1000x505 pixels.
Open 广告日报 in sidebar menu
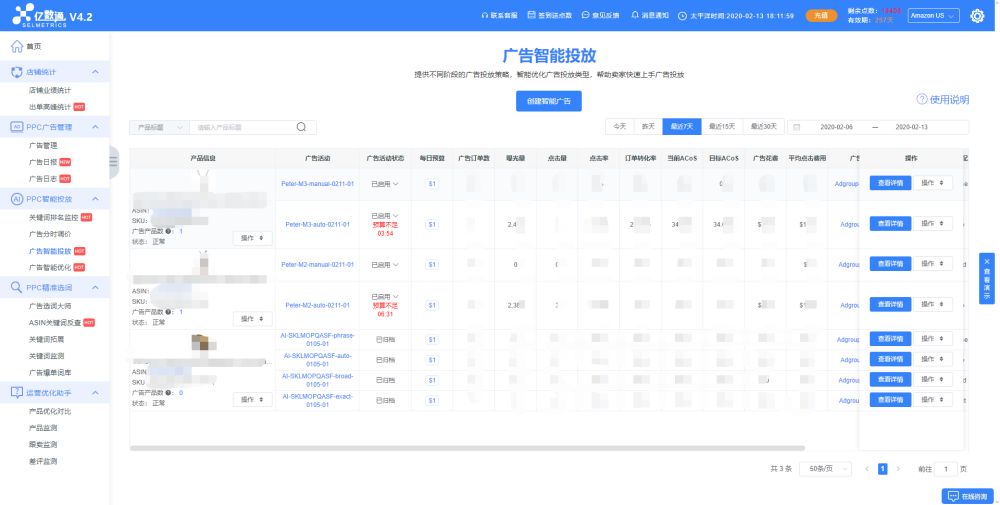tap(43, 162)
